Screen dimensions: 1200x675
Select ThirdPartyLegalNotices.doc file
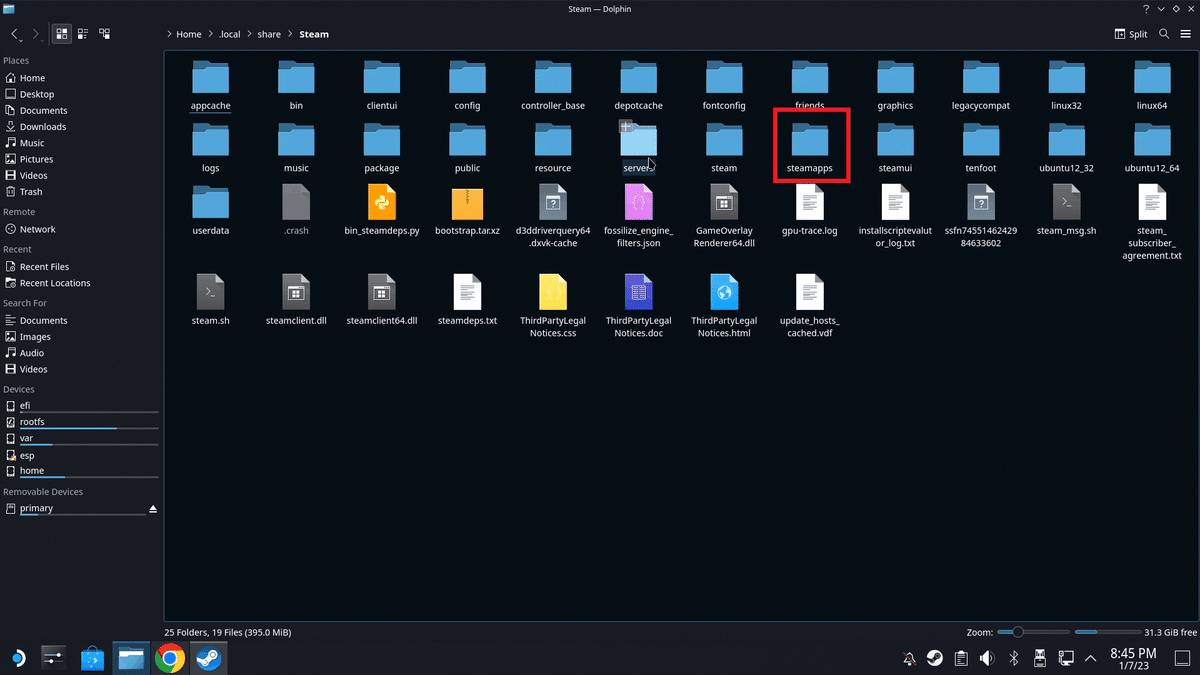pos(638,306)
